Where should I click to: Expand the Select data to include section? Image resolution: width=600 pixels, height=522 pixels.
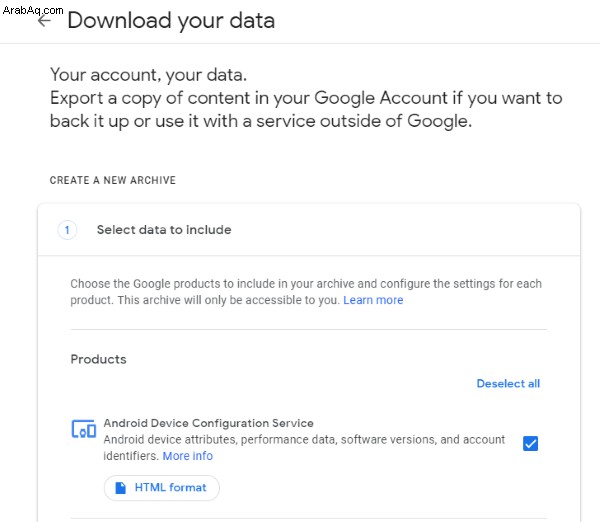(309, 230)
